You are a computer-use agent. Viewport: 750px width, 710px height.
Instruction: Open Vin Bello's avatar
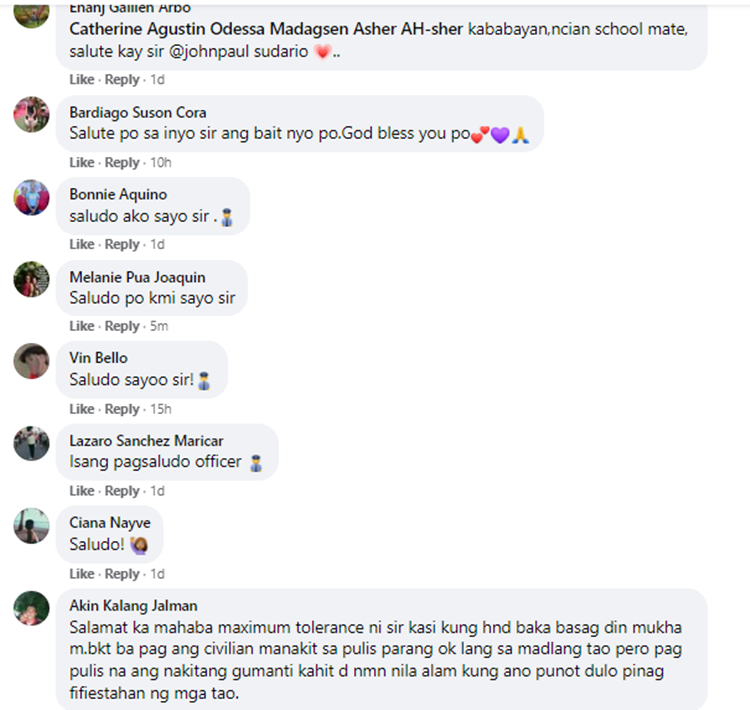(x=31, y=361)
